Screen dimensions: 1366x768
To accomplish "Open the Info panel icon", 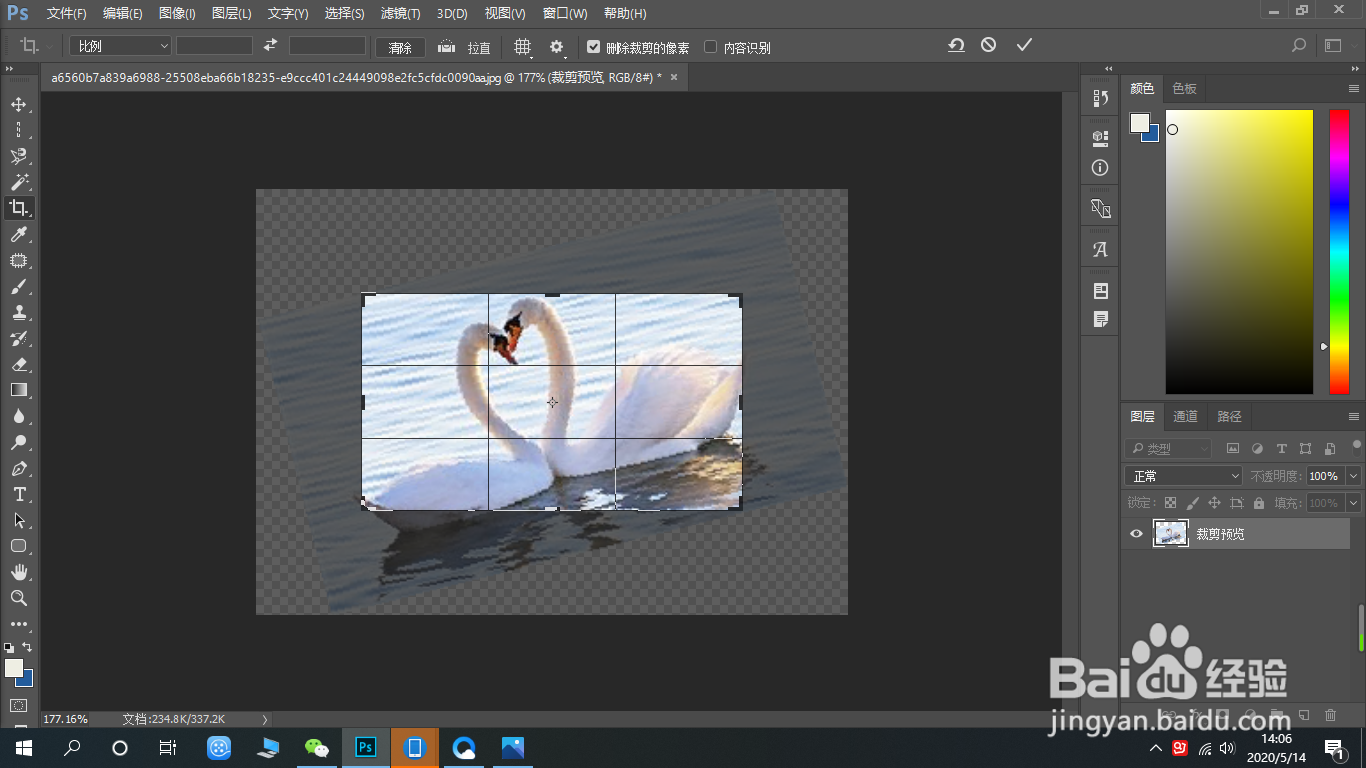I will pos(1100,168).
